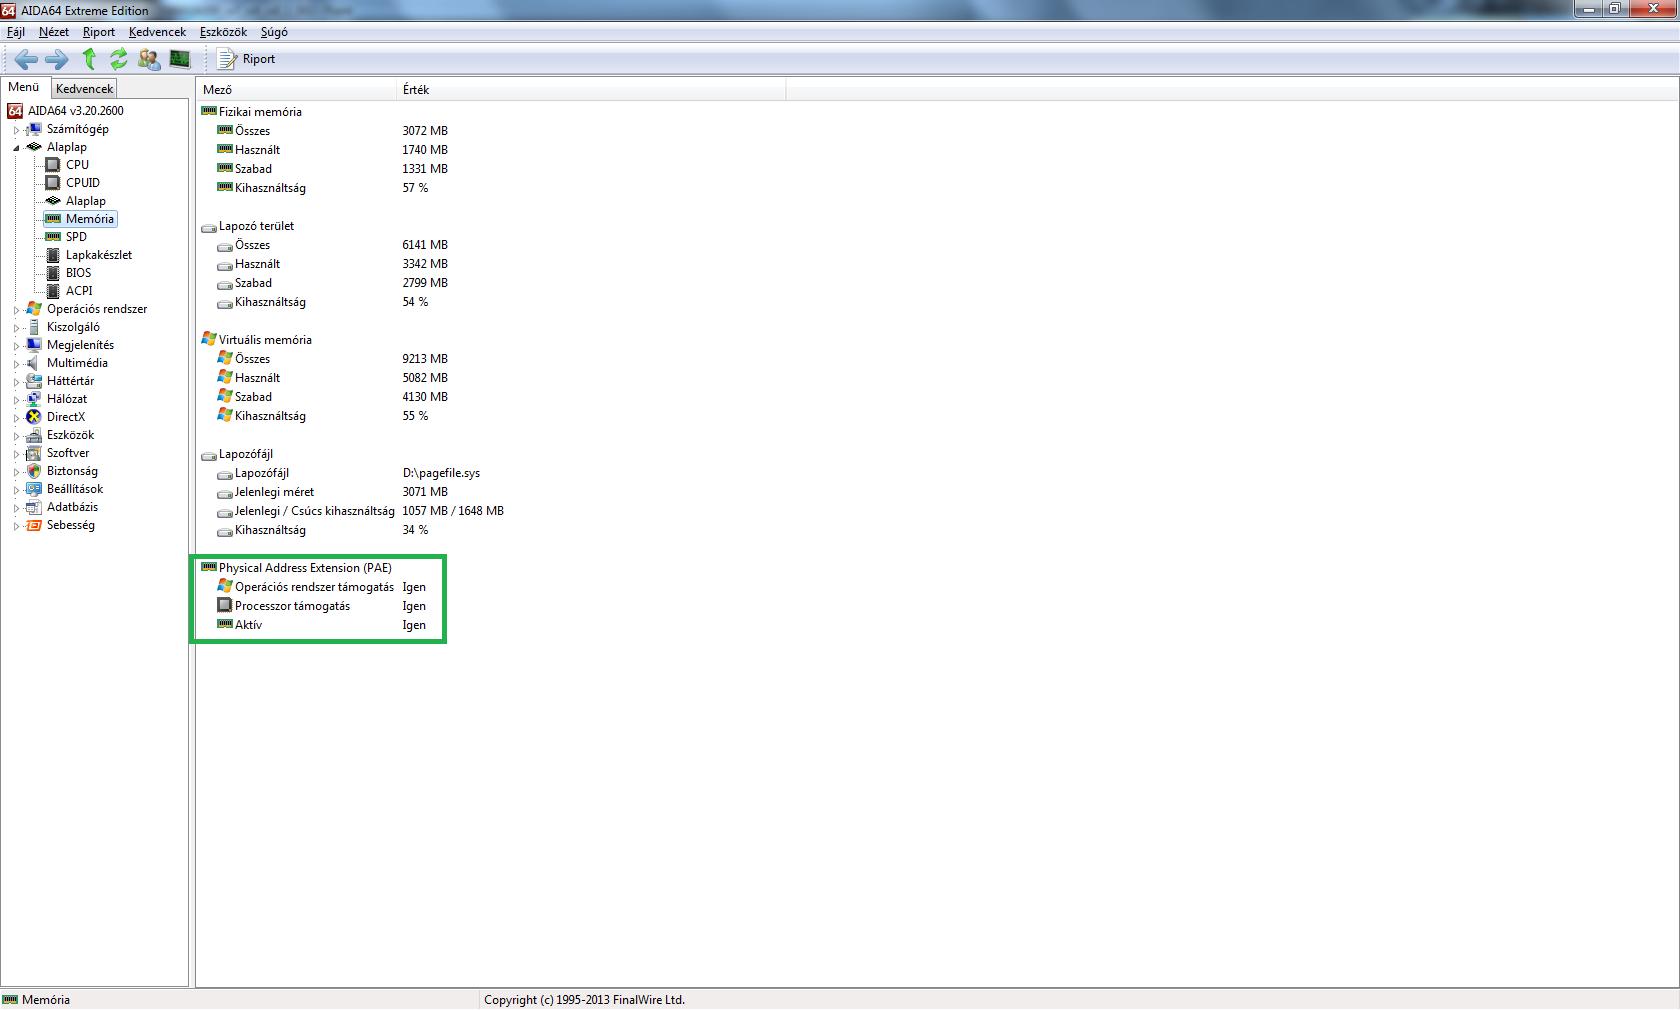
Task: Select the Fizikai memória group header
Action: (260, 112)
